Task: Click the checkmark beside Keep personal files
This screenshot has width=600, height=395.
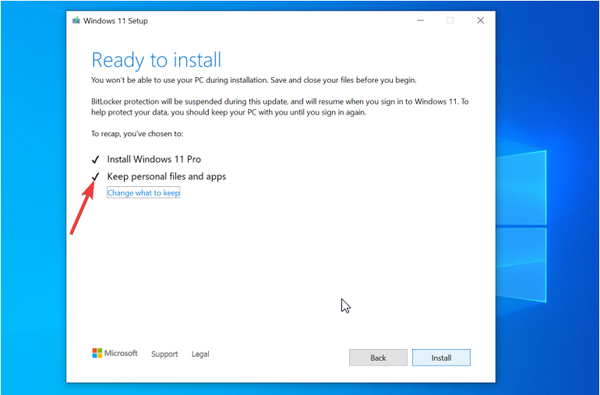Action: [95, 176]
